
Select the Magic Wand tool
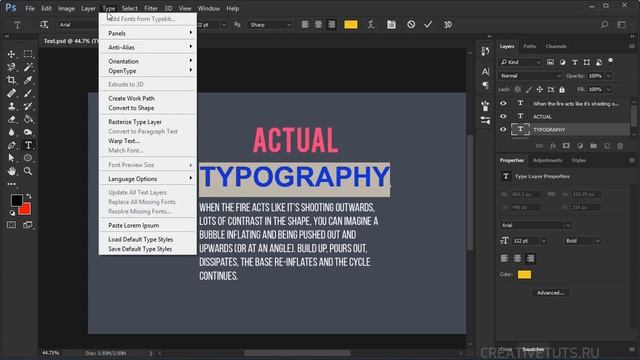[28, 67]
